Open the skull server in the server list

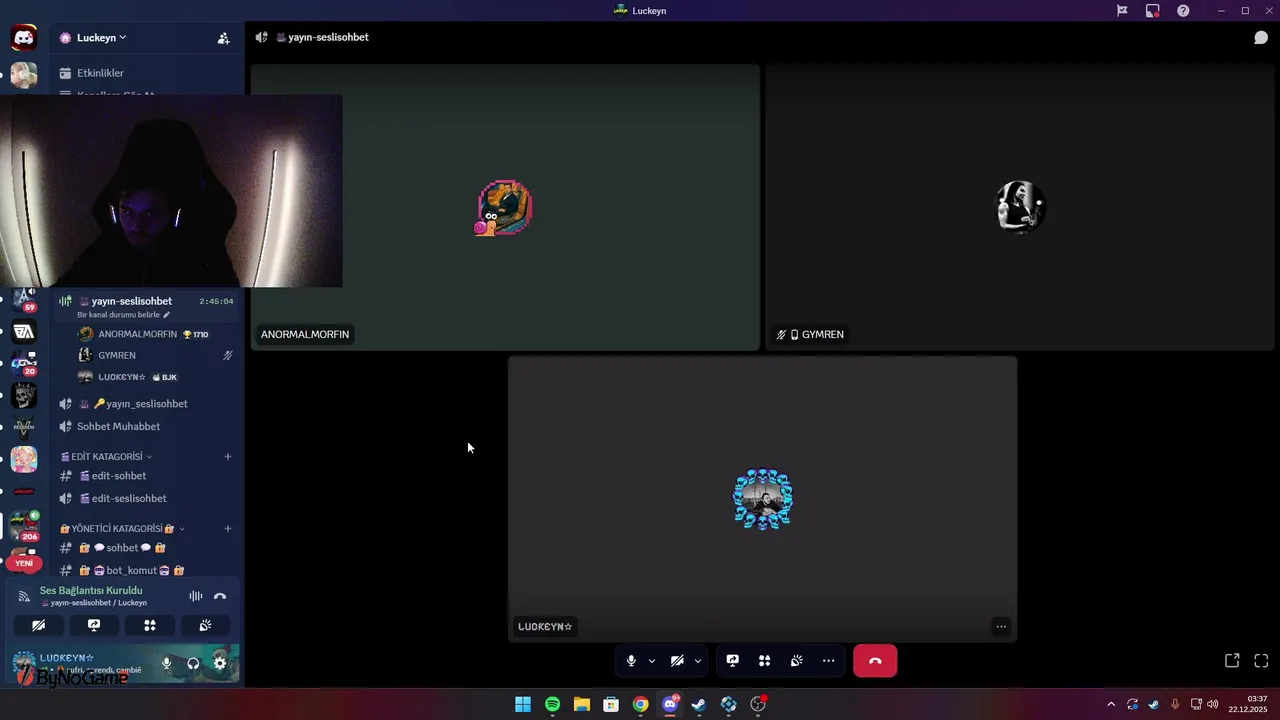click(24, 395)
